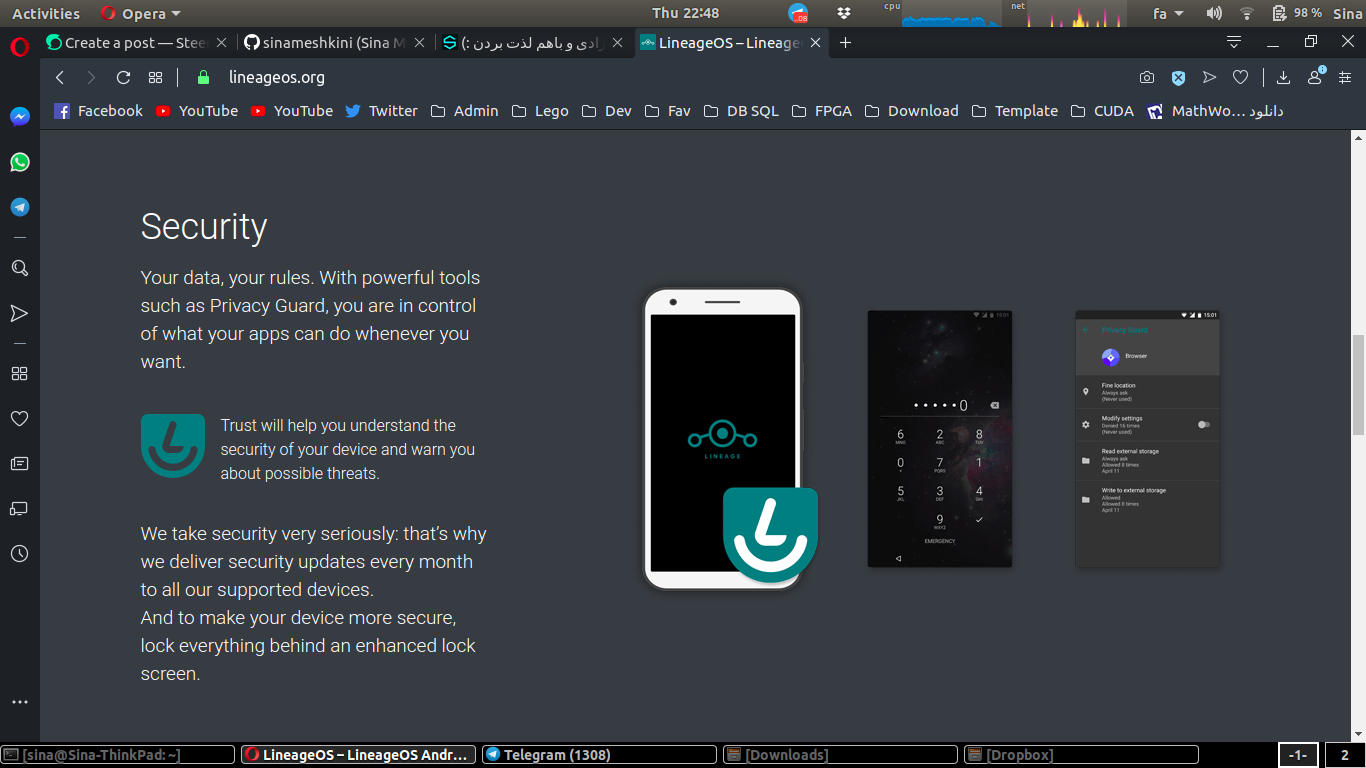Viewport: 1366px width, 768px height.
Task: Open the fa keyboard layout menu
Action: pos(1168,13)
